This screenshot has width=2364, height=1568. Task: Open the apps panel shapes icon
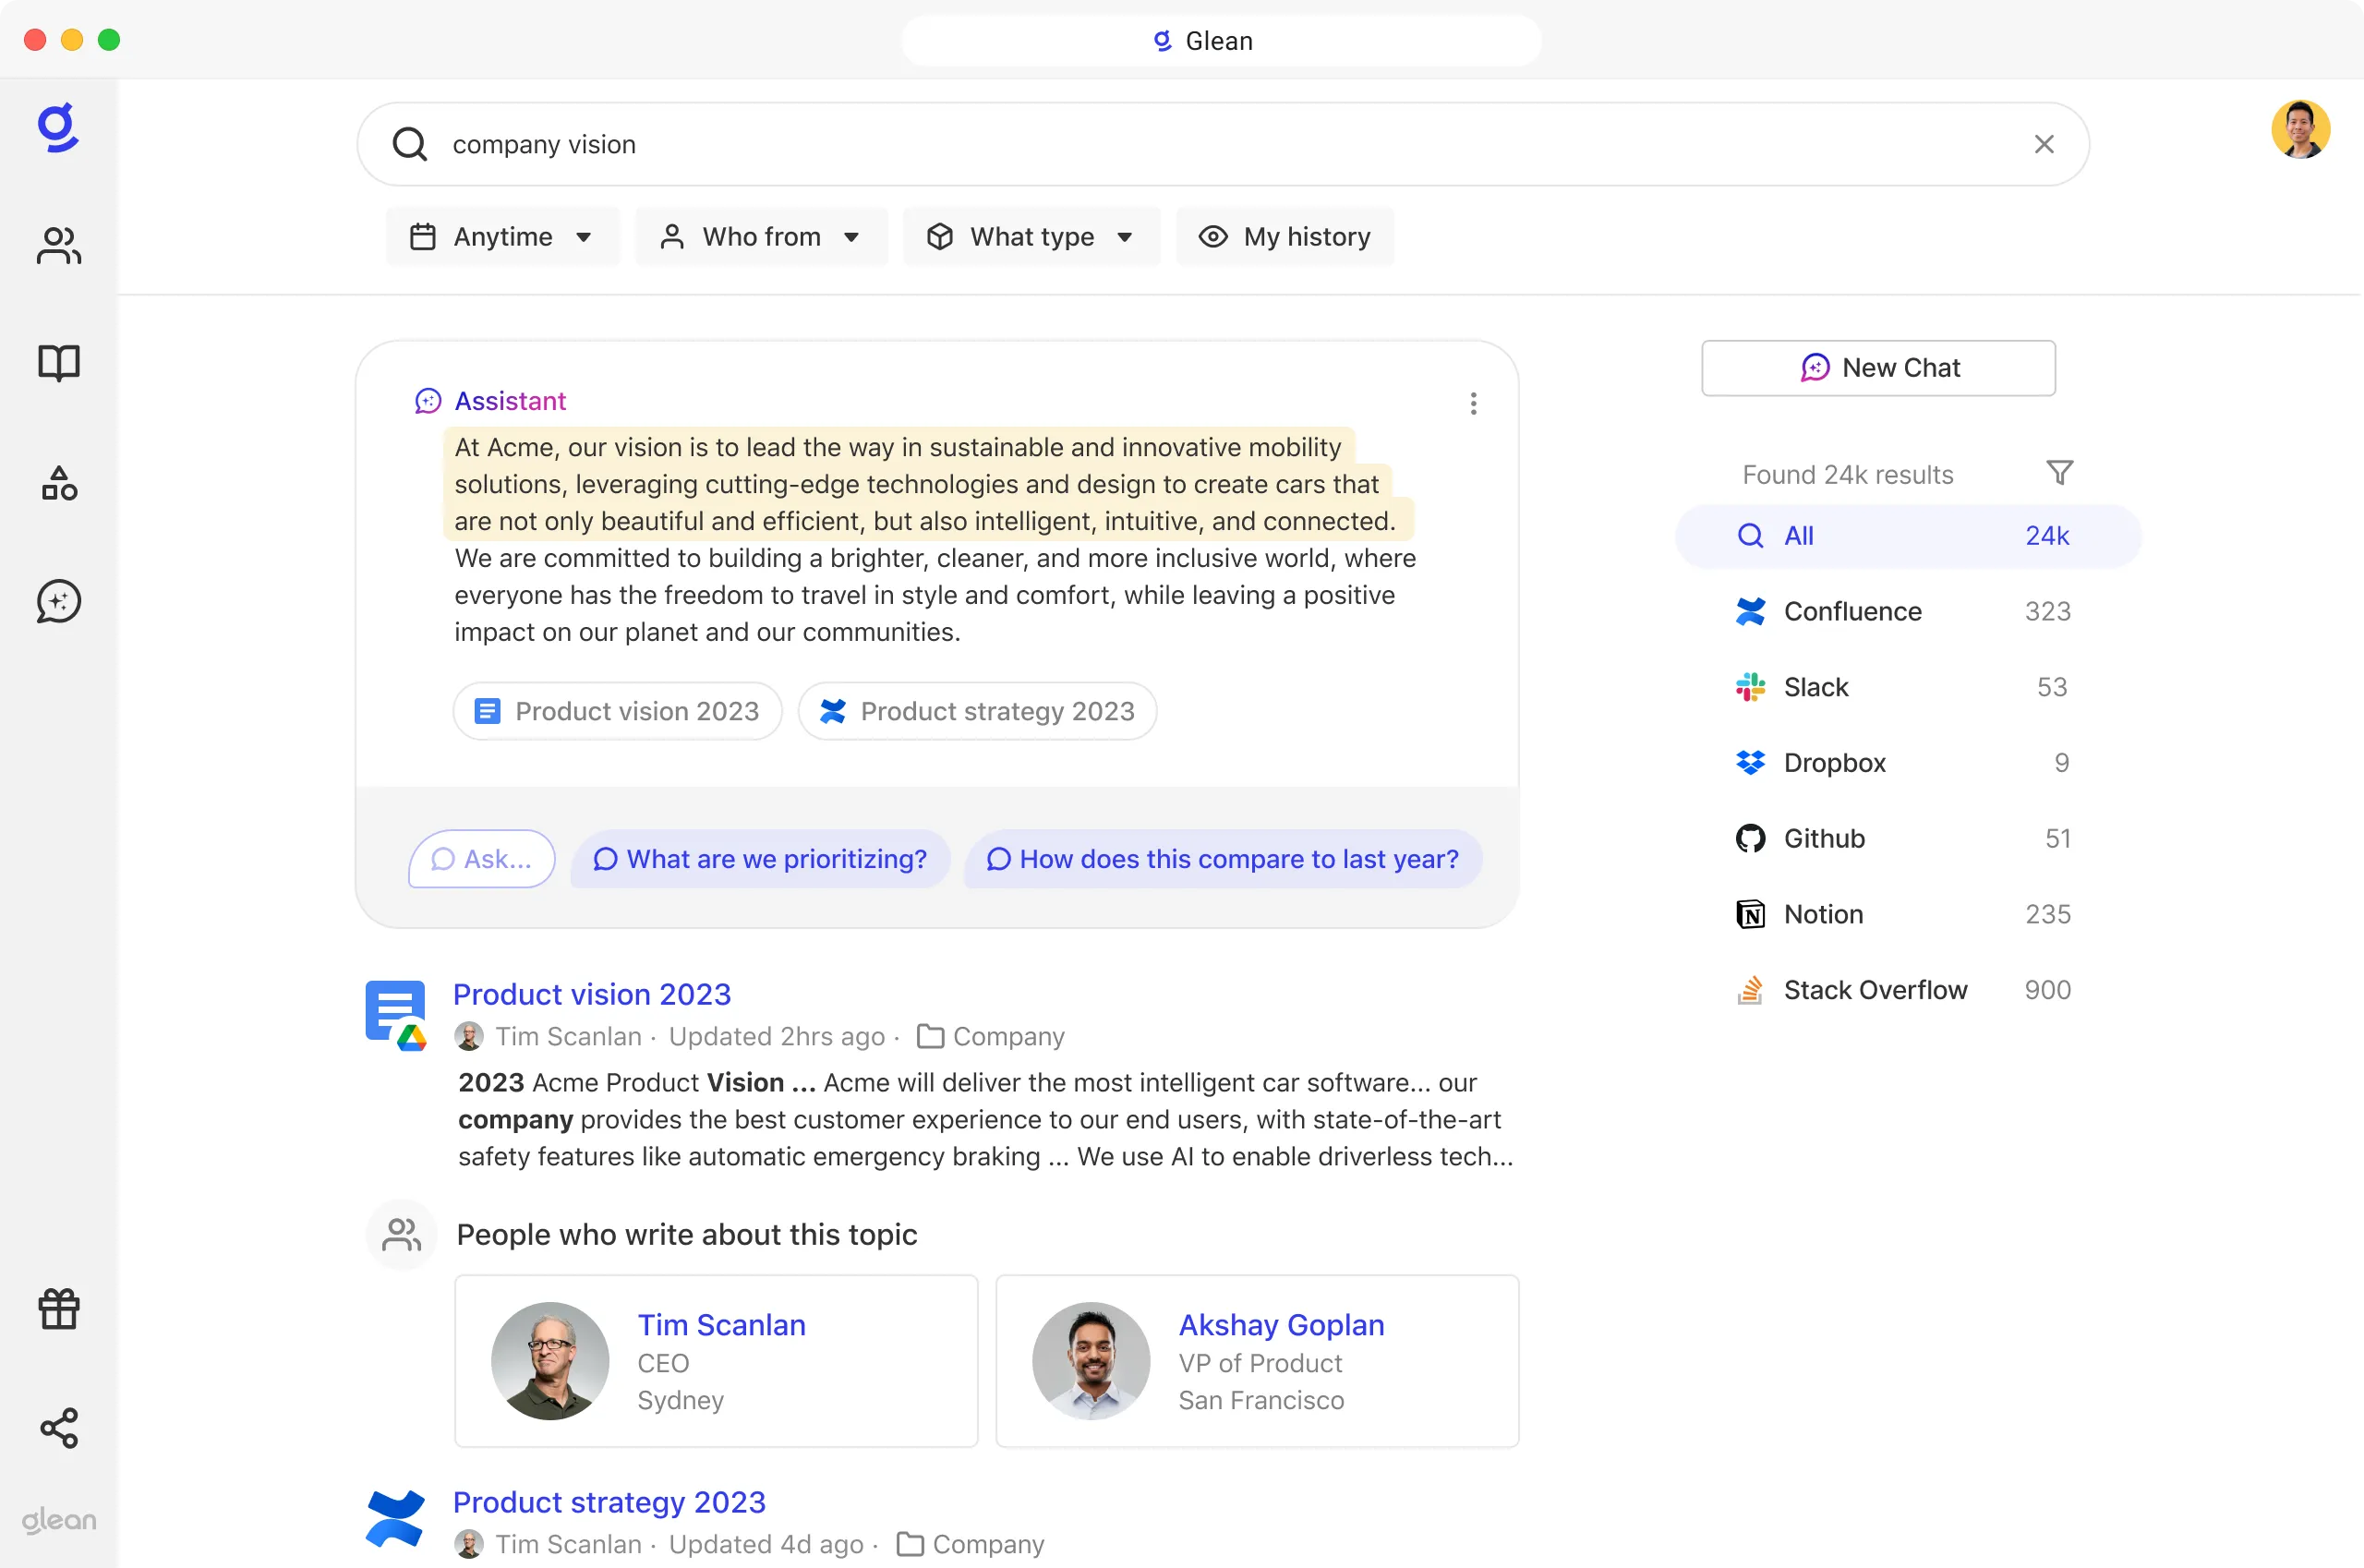58,484
